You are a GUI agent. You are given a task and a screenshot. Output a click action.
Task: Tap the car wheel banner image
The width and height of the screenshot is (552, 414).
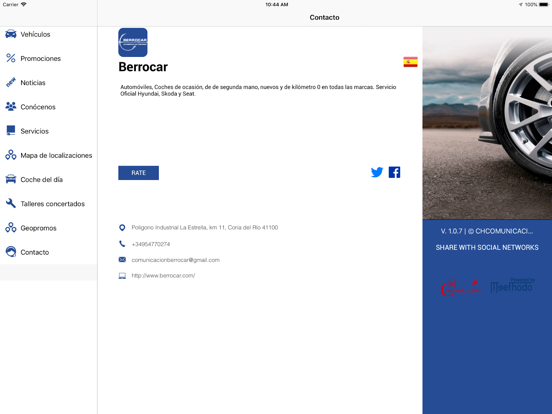487,123
